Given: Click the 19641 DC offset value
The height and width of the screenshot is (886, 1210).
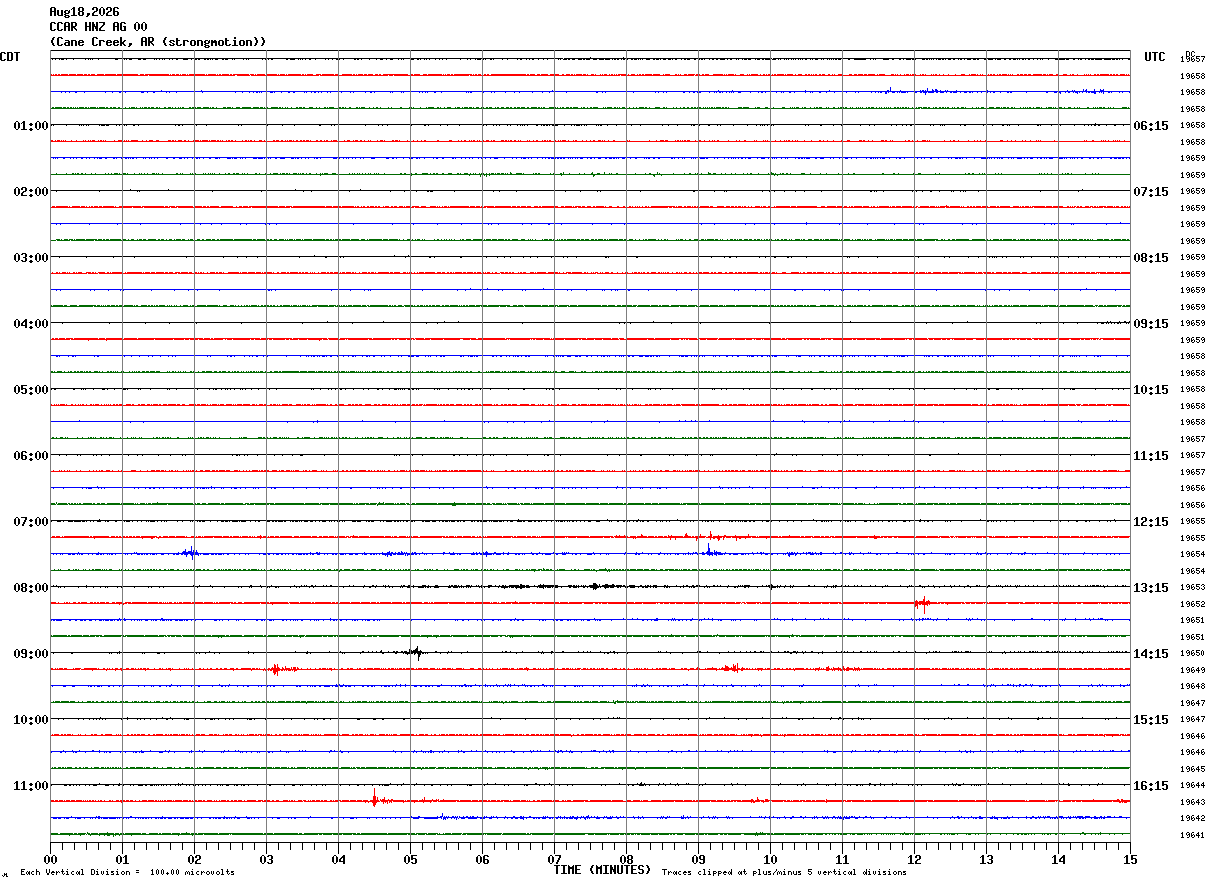Looking at the screenshot, I should tap(1192, 835).
